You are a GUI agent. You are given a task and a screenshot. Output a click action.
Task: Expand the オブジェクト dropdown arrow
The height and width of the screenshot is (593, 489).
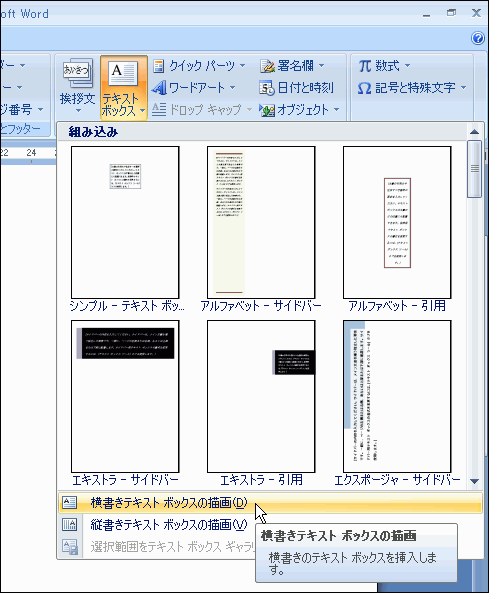pos(336,110)
